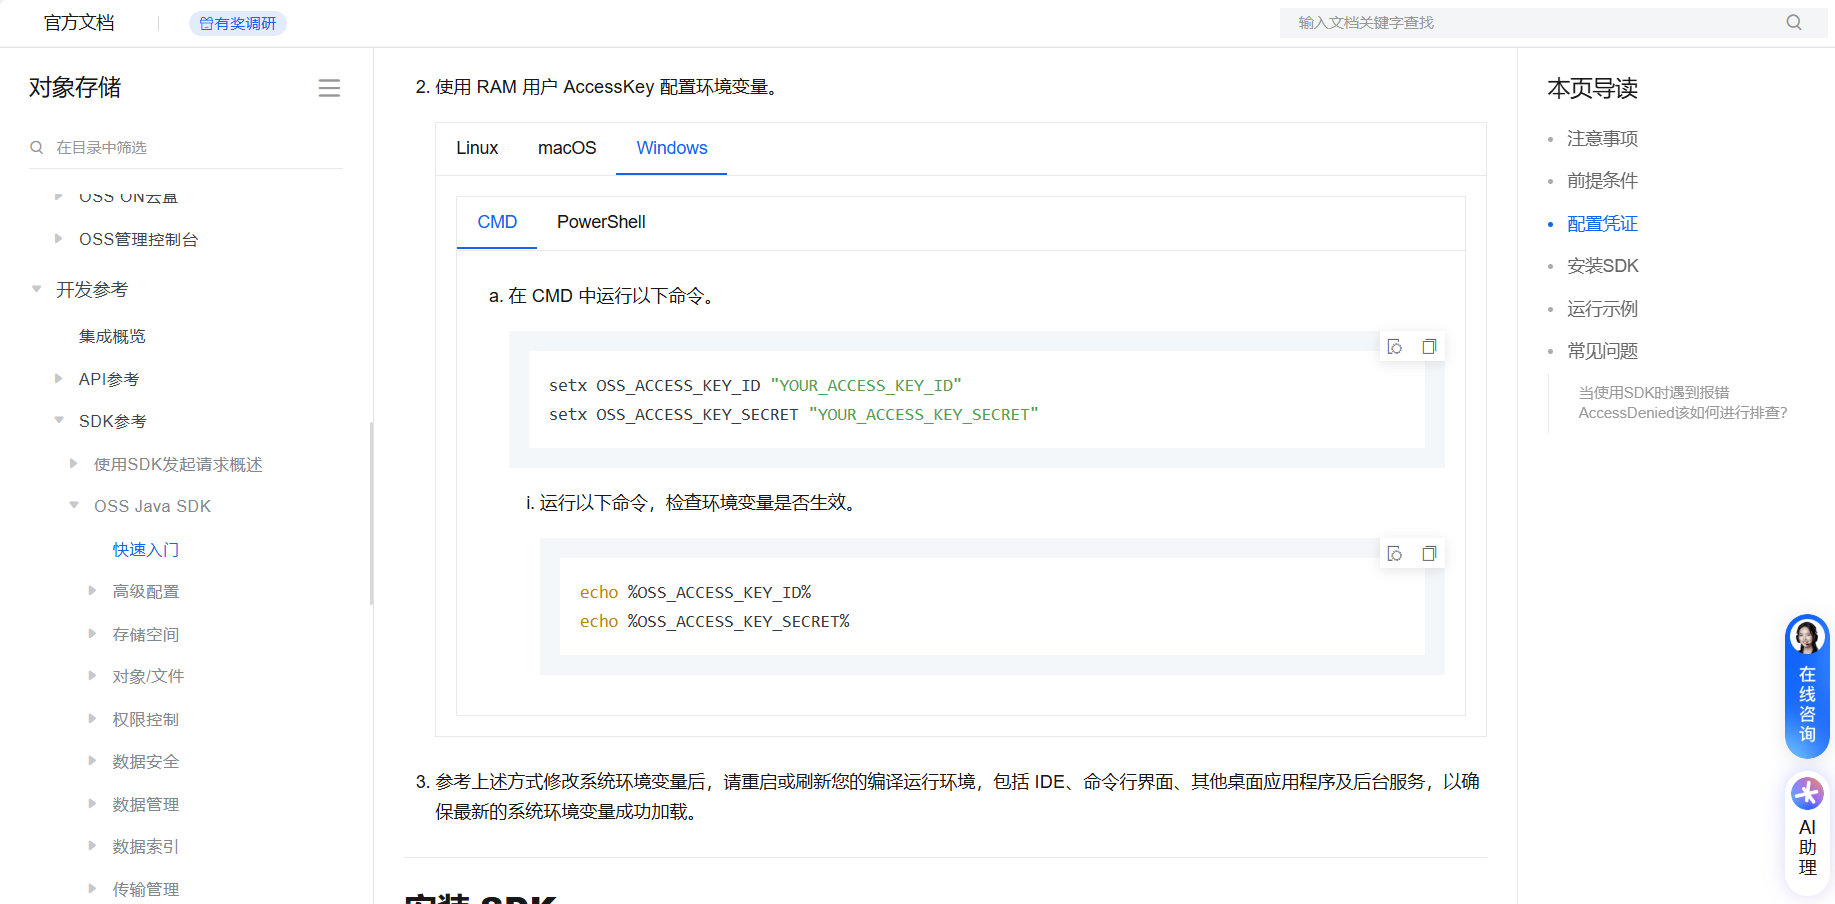The height and width of the screenshot is (904, 1835).
Task: Switch to the Linux tab
Action: [x=477, y=148]
